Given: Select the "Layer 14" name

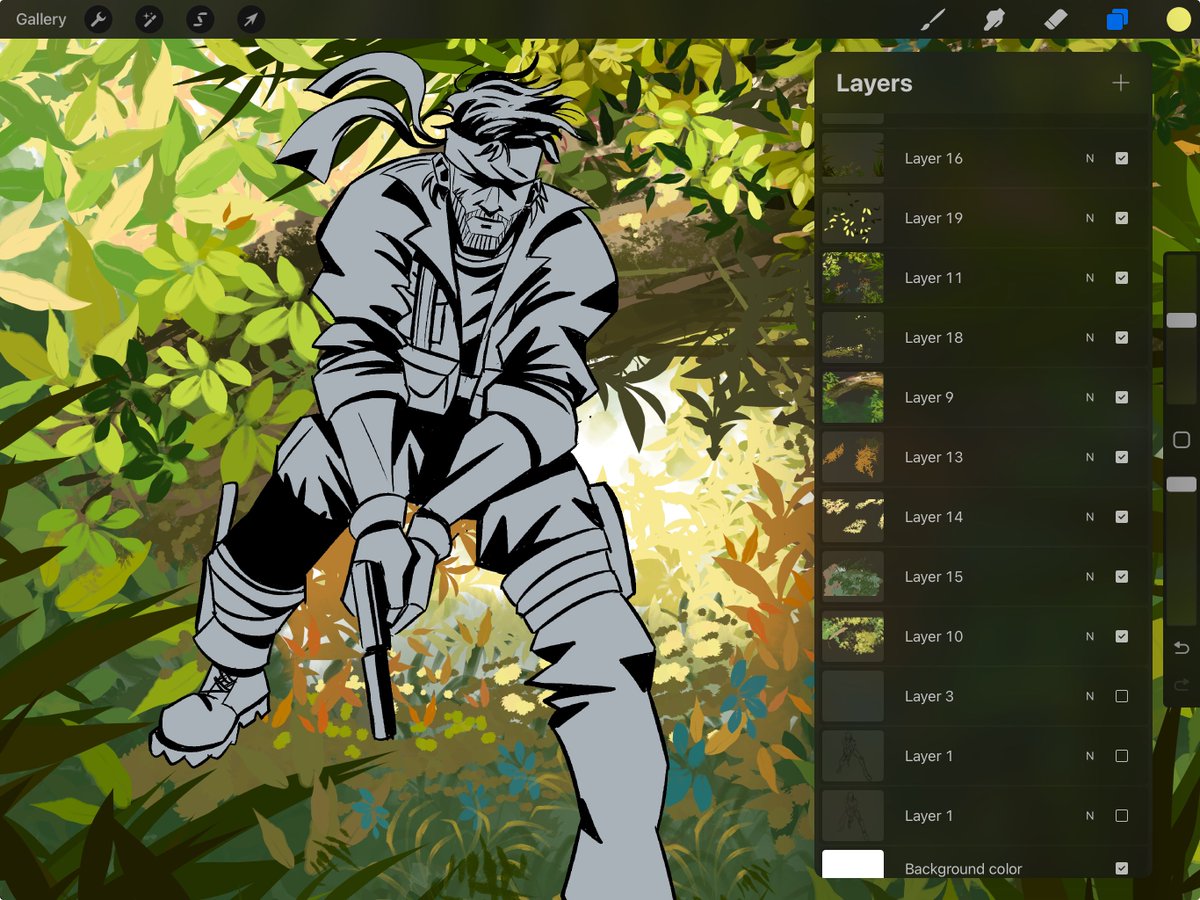Looking at the screenshot, I should (x=934, y=517).
